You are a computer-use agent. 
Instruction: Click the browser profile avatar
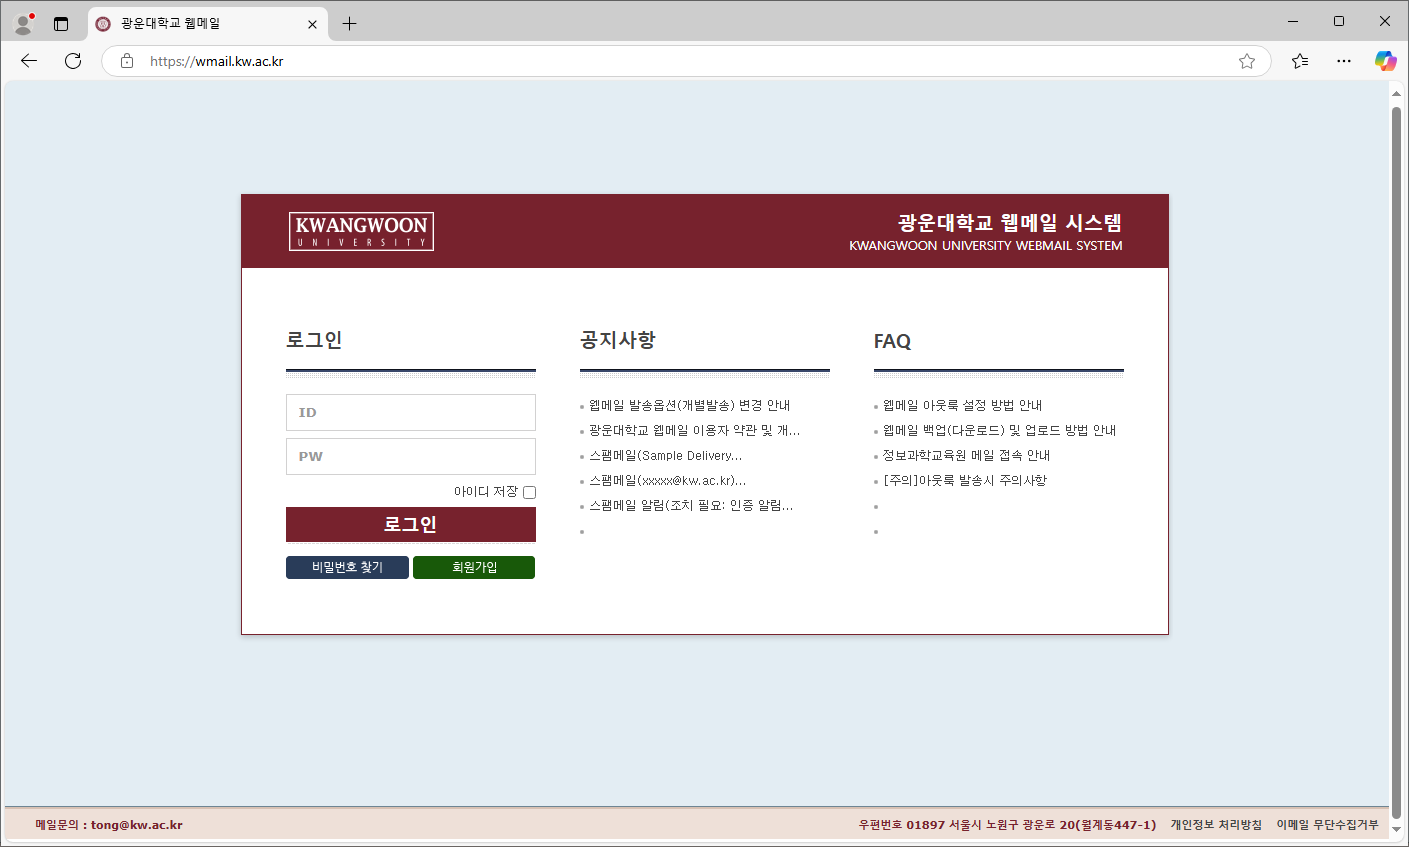22,21
